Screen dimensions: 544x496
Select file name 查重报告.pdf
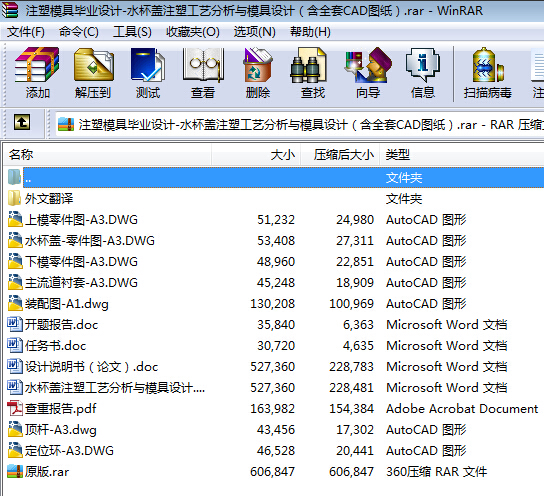[60, 409]
